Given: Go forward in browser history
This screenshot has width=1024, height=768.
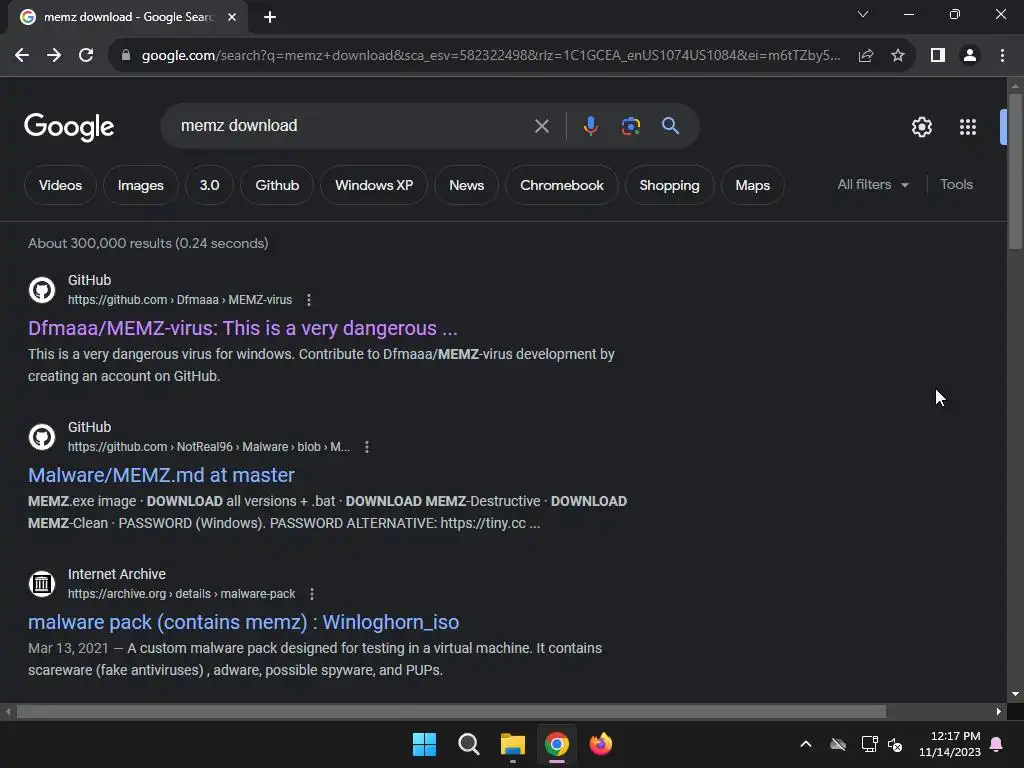Looking at the screenshot, I should click(54, 56).
